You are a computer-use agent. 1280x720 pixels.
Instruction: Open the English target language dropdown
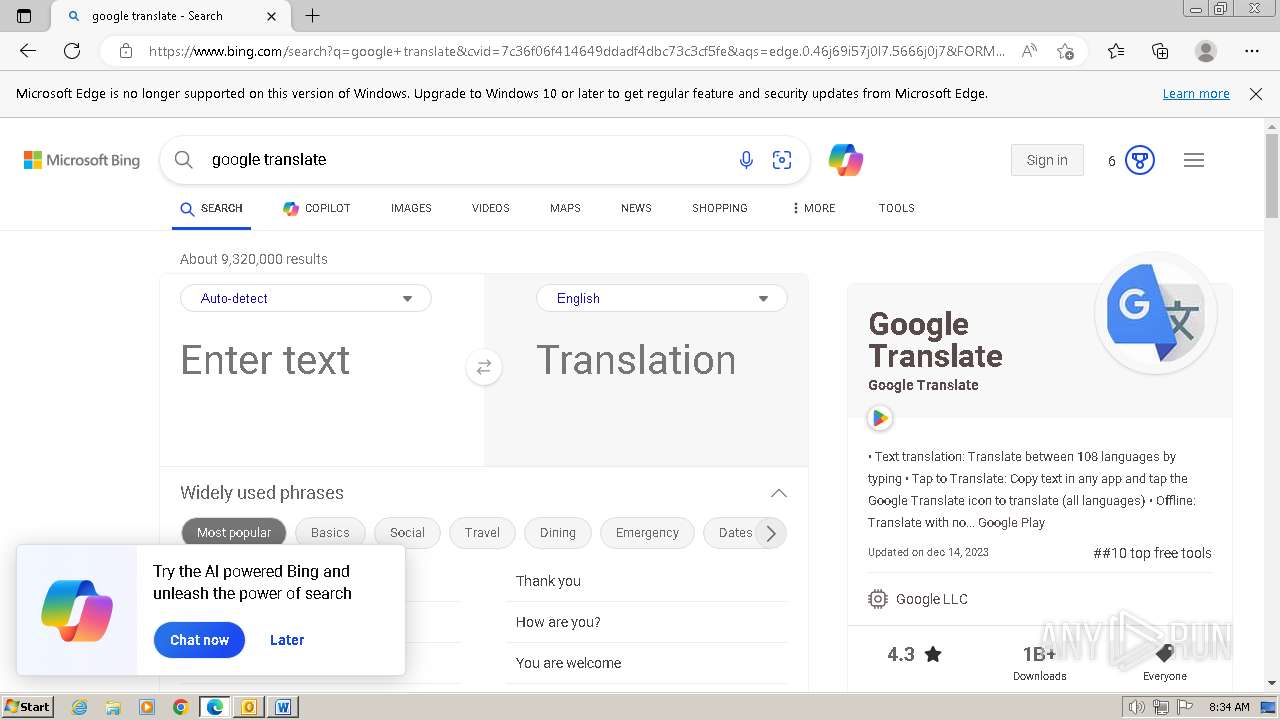coord(662,298)
